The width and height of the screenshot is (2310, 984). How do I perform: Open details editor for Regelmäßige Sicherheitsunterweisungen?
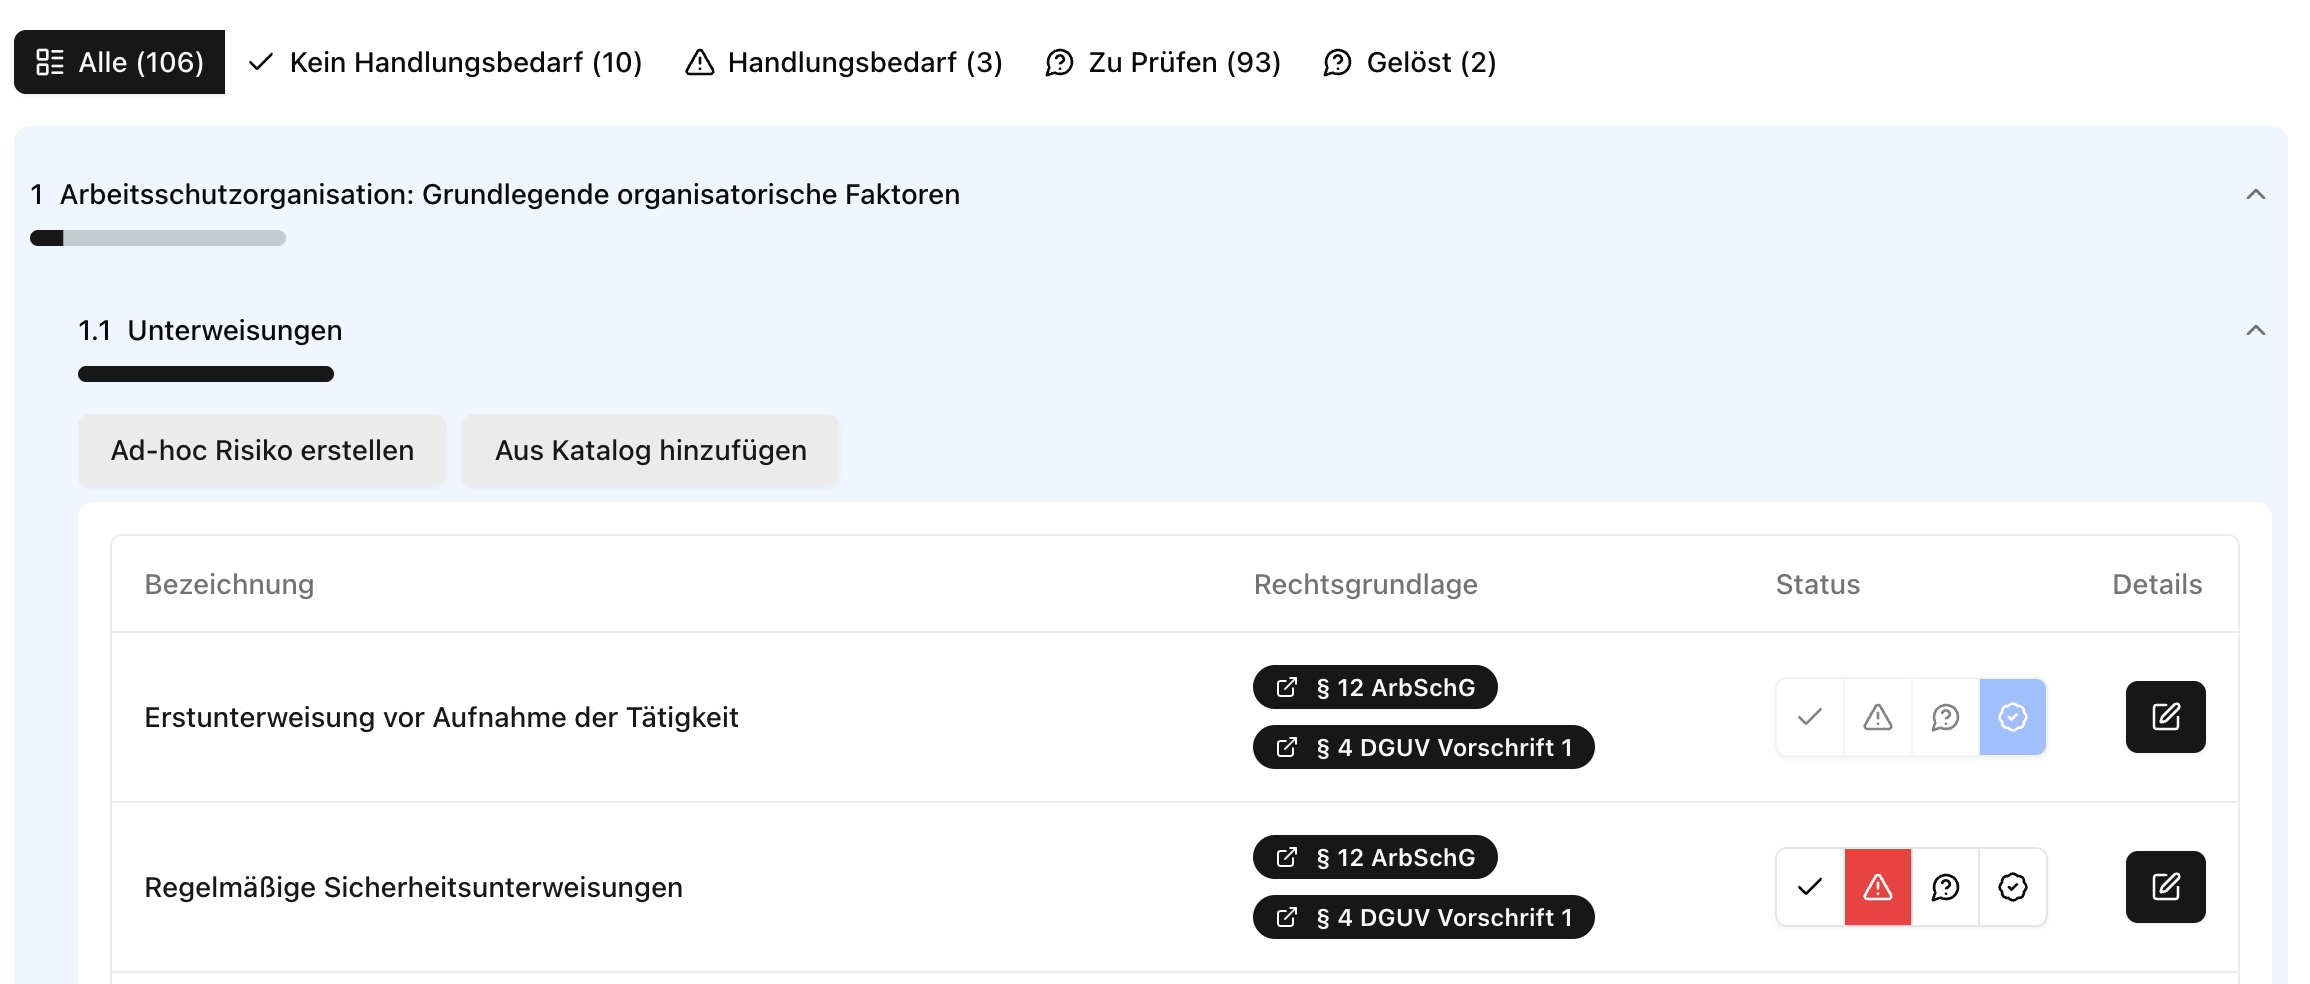click(2165, 887)
